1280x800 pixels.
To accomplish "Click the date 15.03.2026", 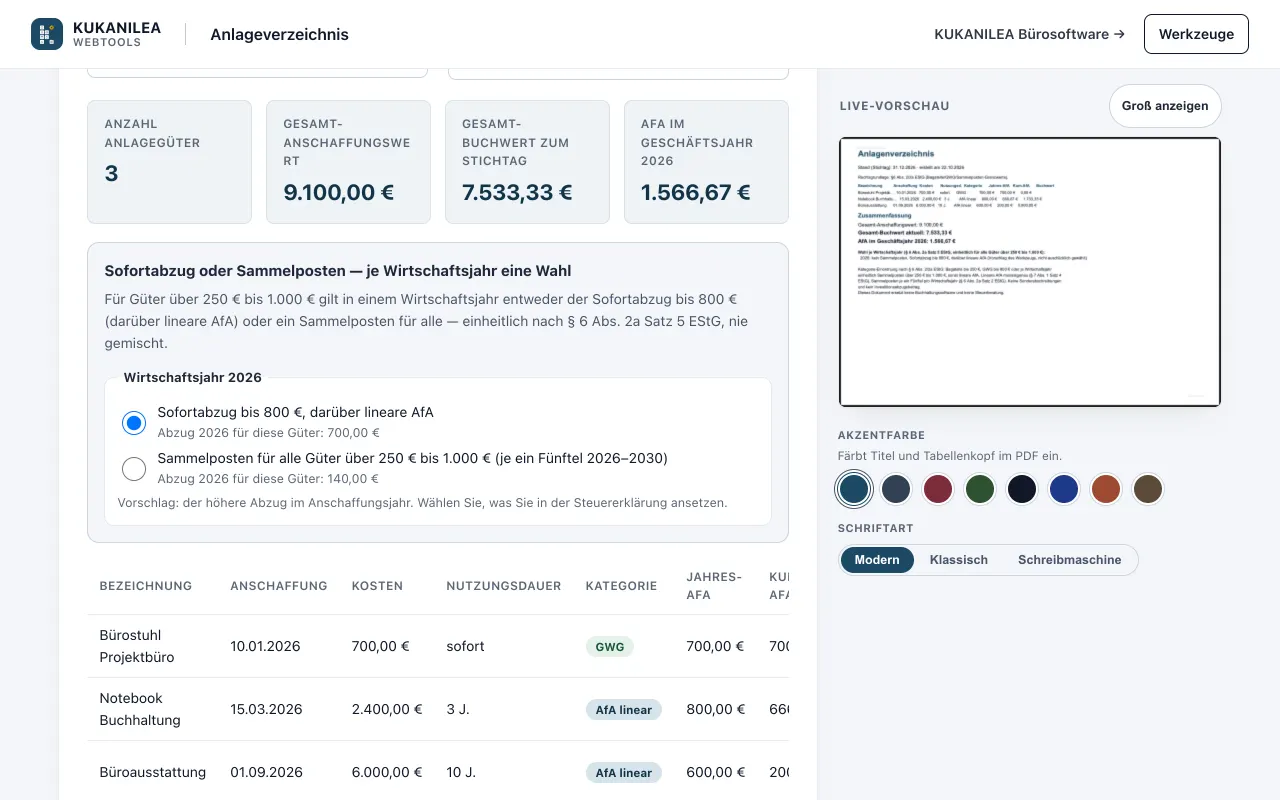I will click(x=266, y=709).
